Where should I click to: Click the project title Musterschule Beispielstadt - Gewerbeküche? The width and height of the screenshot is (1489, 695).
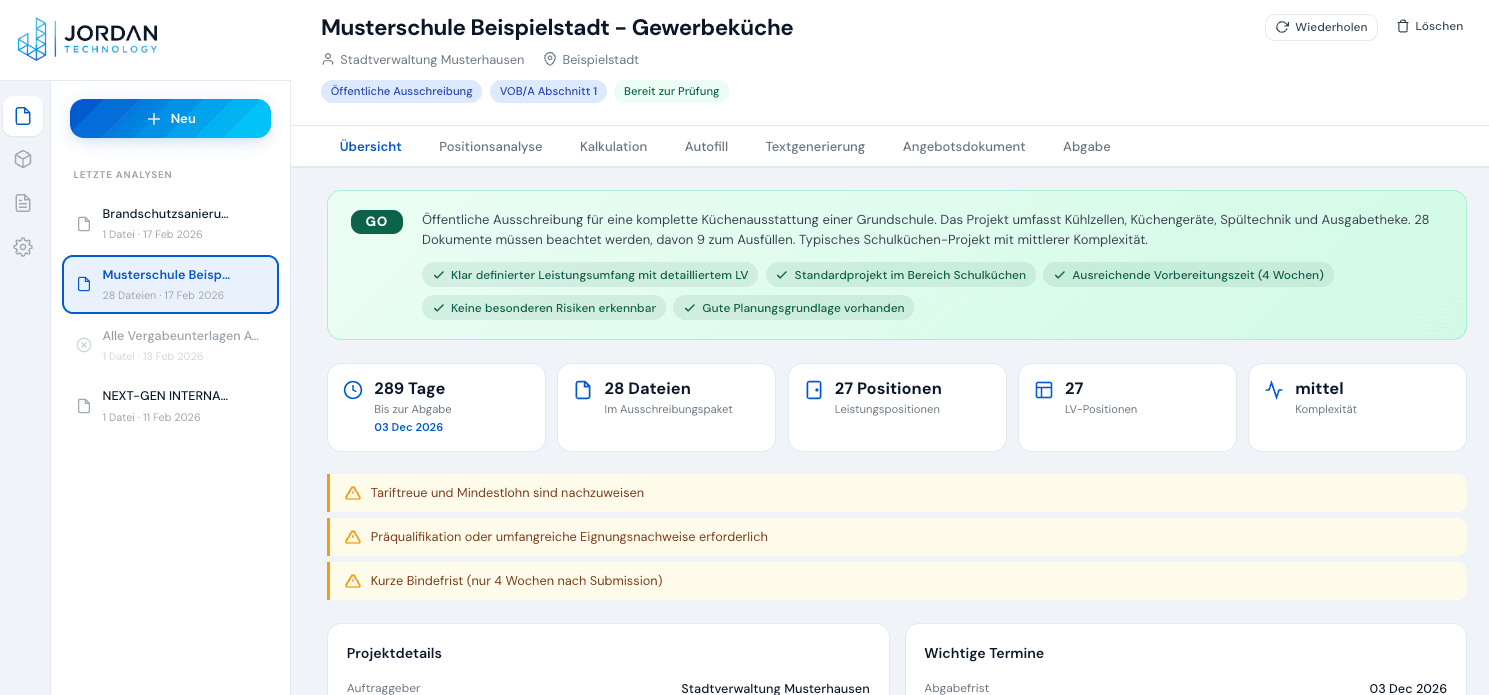pos(557,28)
